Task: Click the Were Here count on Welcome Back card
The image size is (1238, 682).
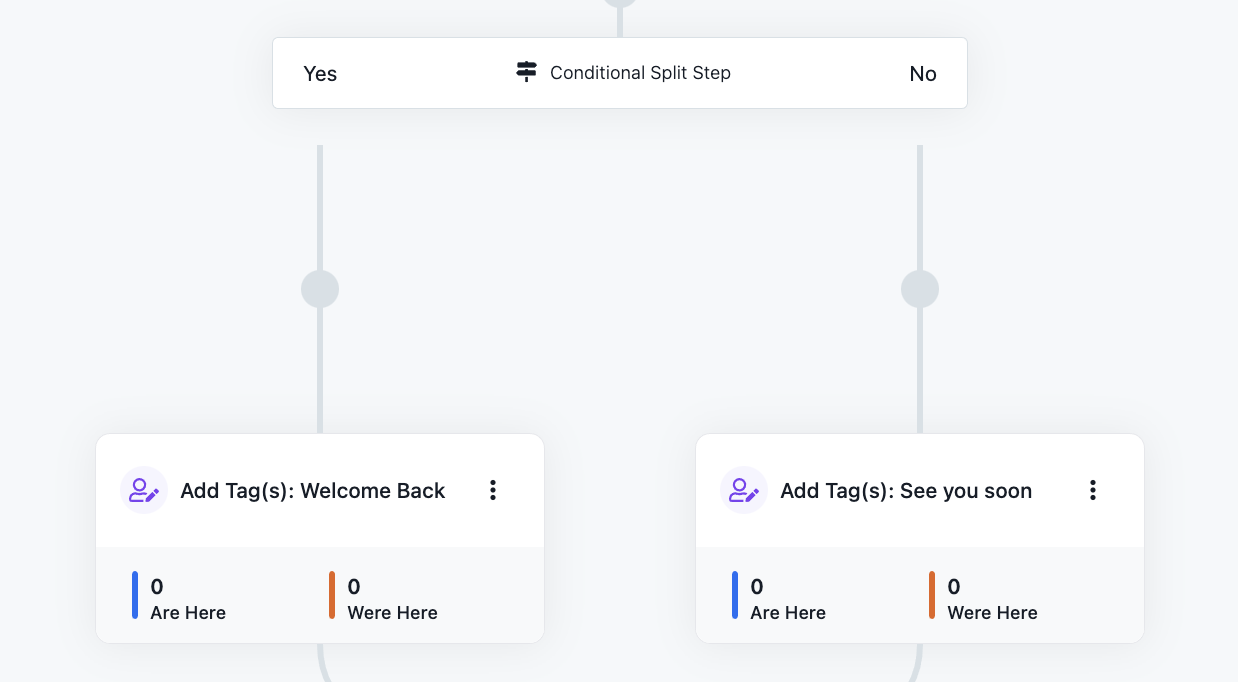Action: 356,586
